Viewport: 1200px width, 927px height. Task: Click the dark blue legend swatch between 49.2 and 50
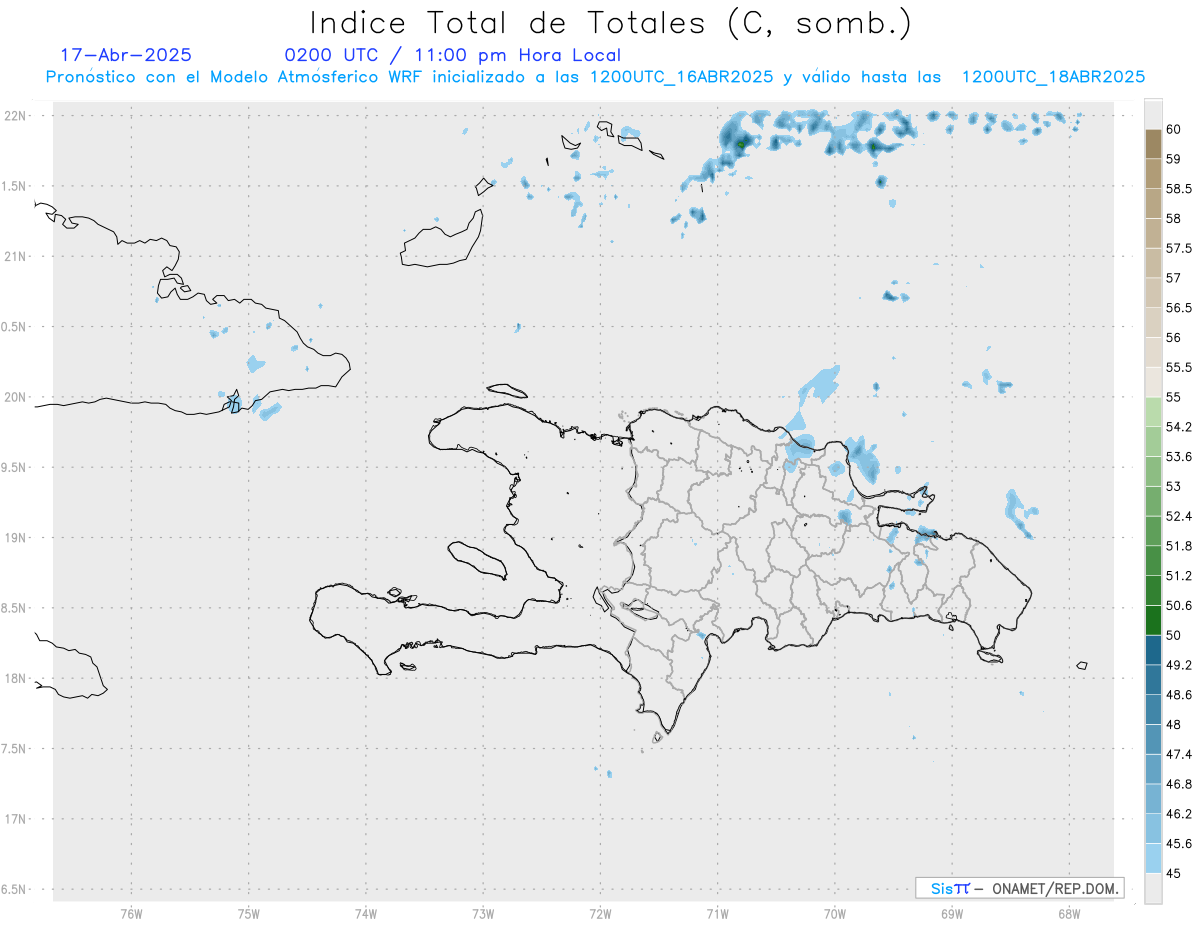[x=1153, y=650]
